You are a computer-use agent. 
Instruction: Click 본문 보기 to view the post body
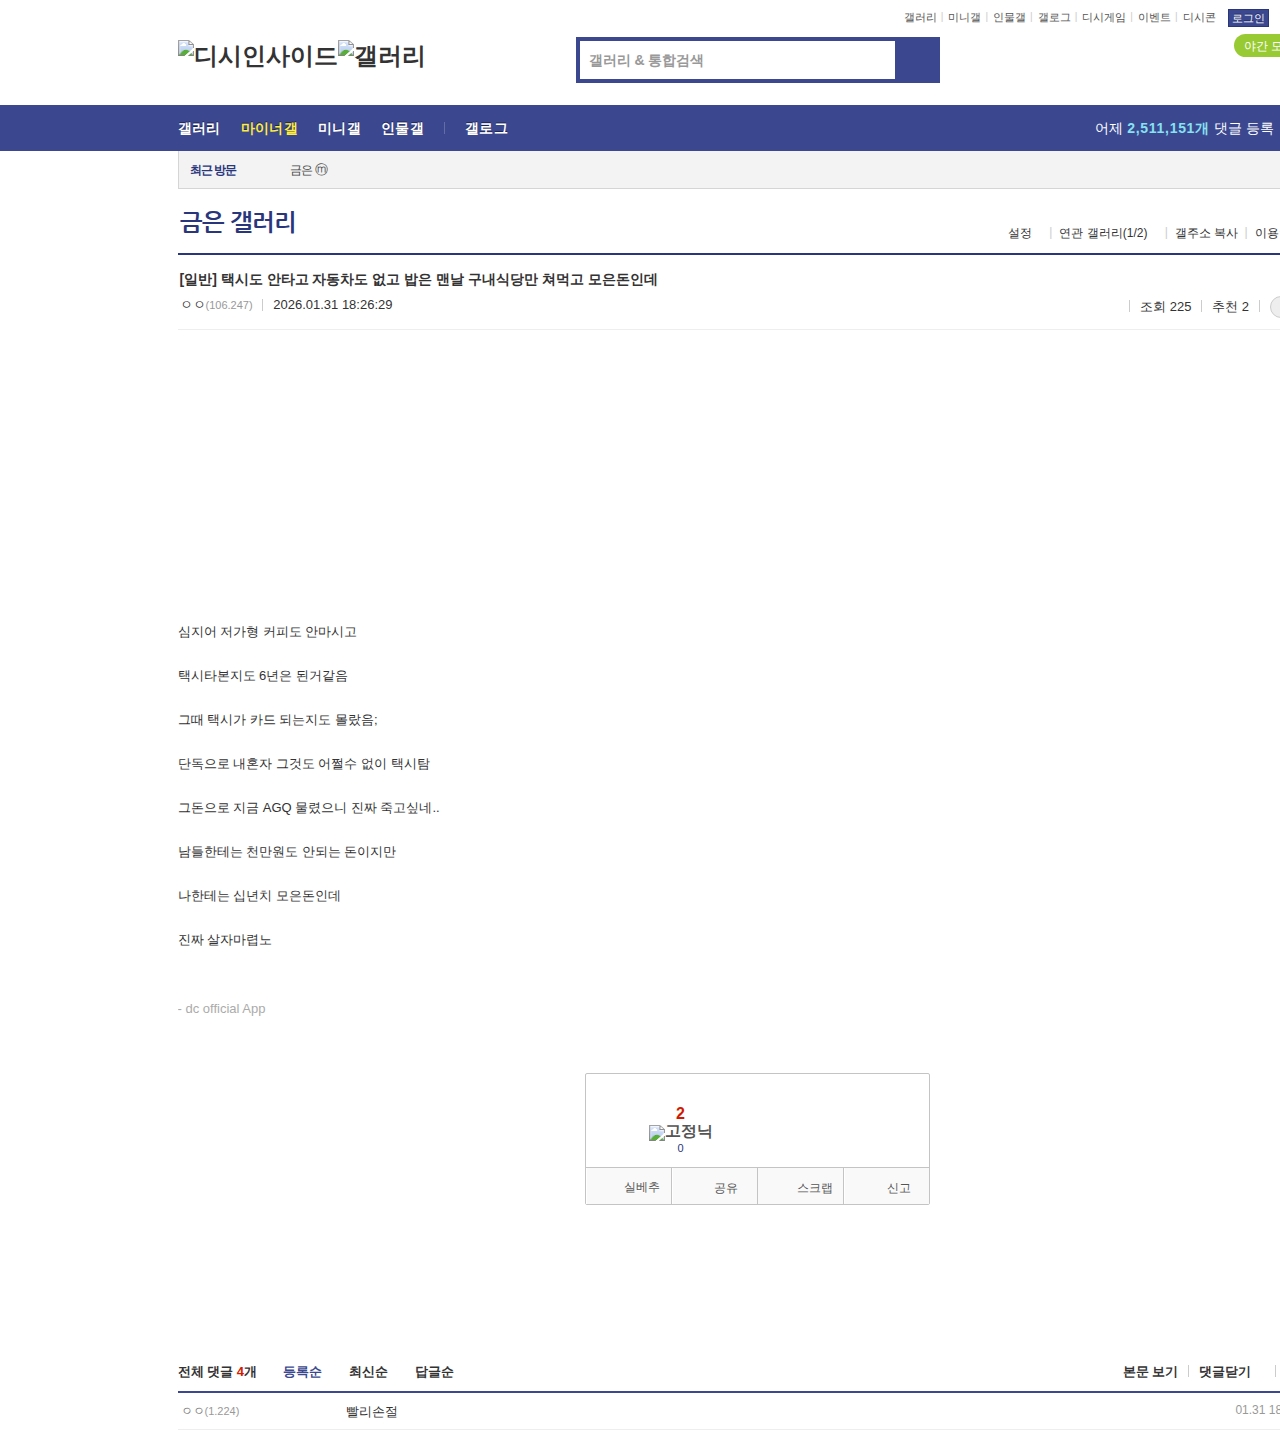point(1150,1372)
